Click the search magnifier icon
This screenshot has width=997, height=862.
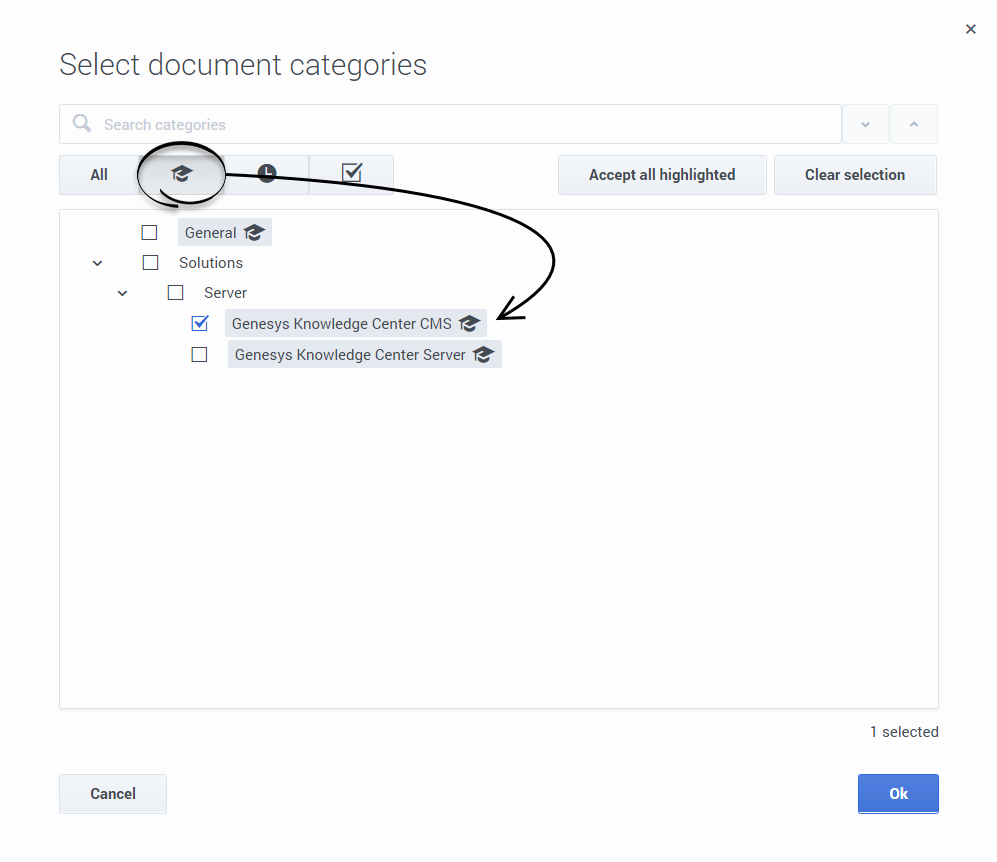click(x=82, y=123)
